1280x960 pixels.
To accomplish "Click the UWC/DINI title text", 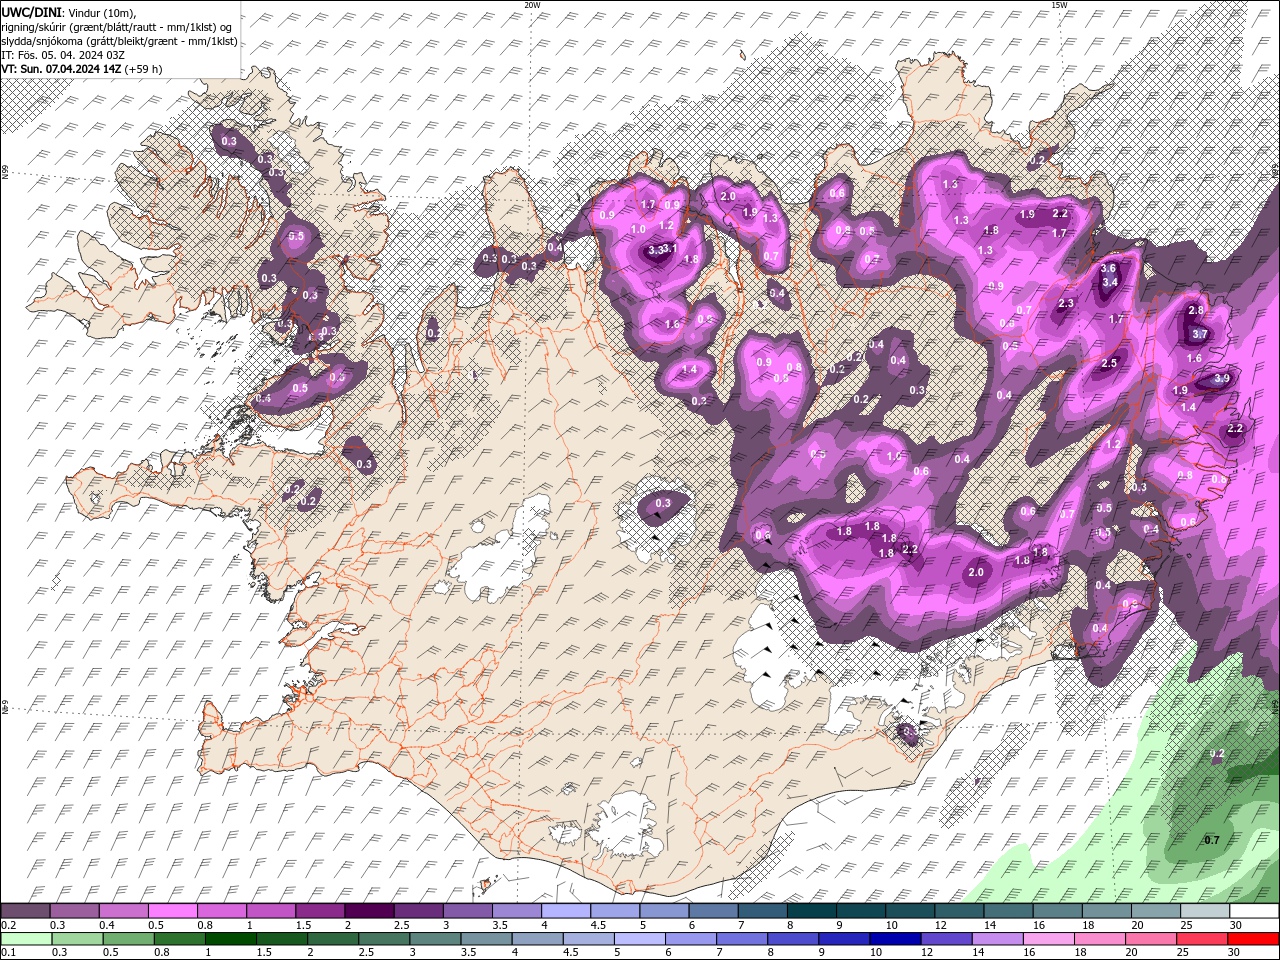I will pyautogui.click(x=32, y=11).
